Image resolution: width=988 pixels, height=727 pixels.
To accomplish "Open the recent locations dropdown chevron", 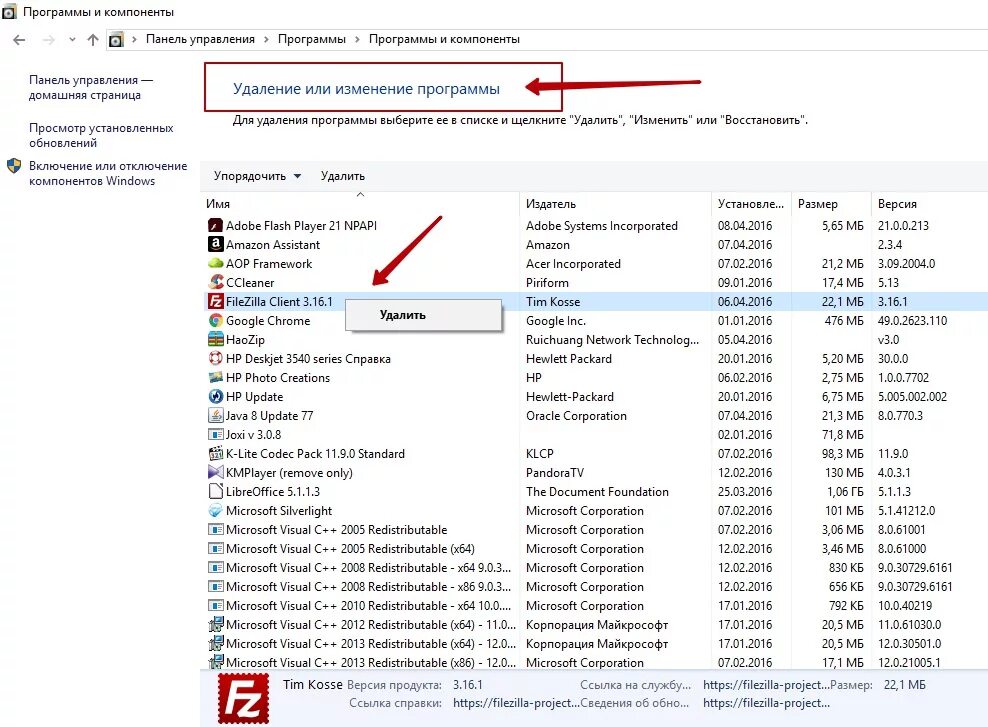I will [72, 40].
